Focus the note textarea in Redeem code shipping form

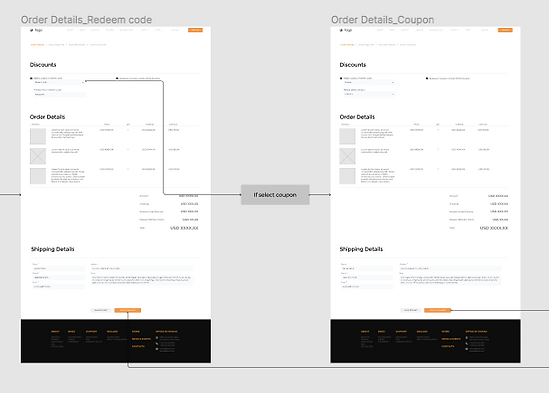[141, 280]
